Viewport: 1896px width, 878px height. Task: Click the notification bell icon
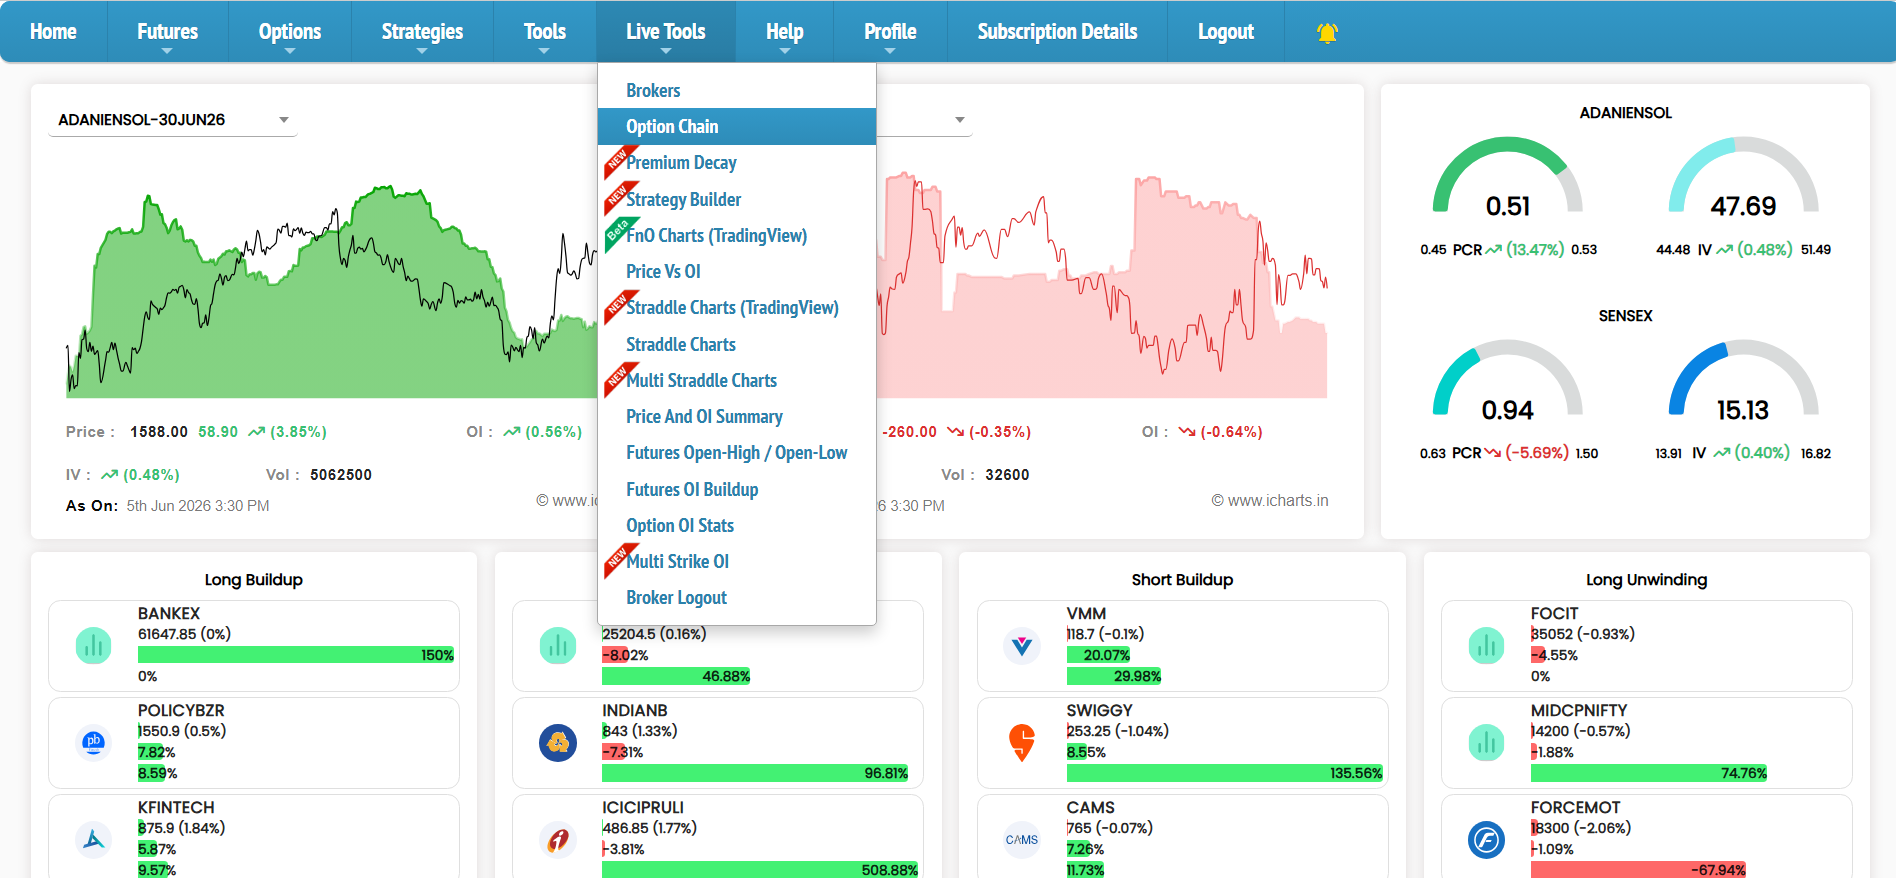point(1327,33)
